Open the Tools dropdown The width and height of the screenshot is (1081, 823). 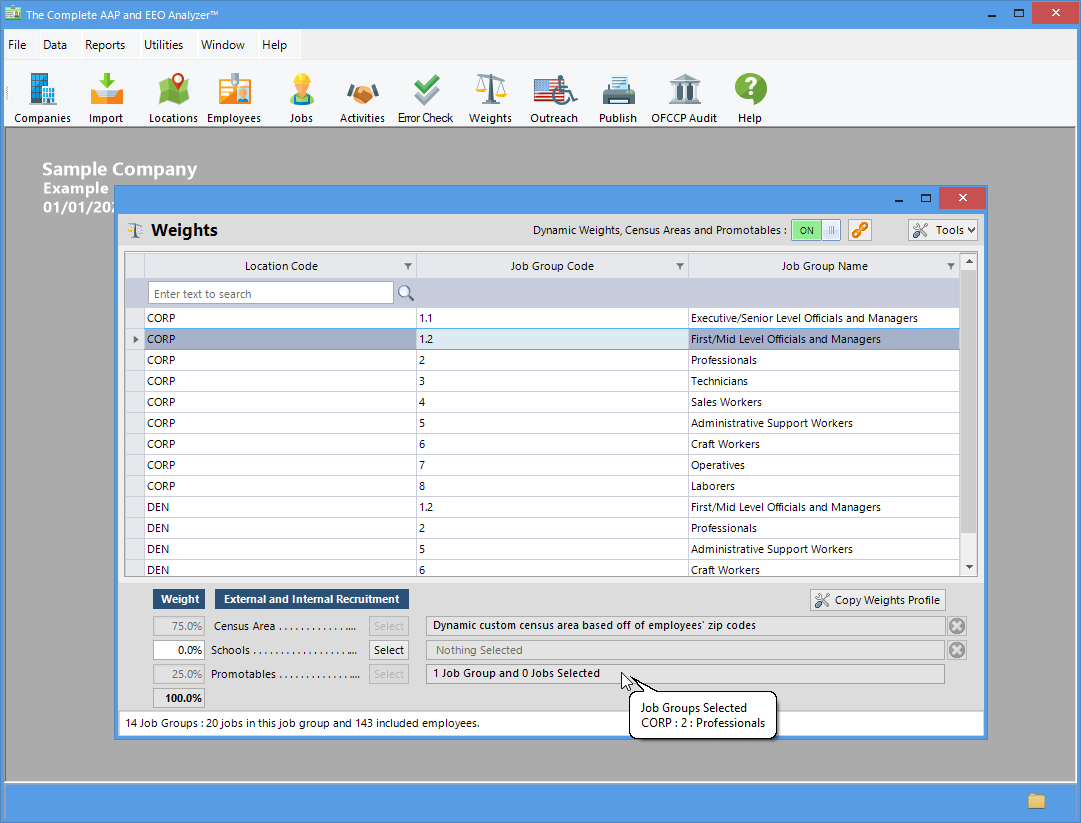click(x=942, y=230)
